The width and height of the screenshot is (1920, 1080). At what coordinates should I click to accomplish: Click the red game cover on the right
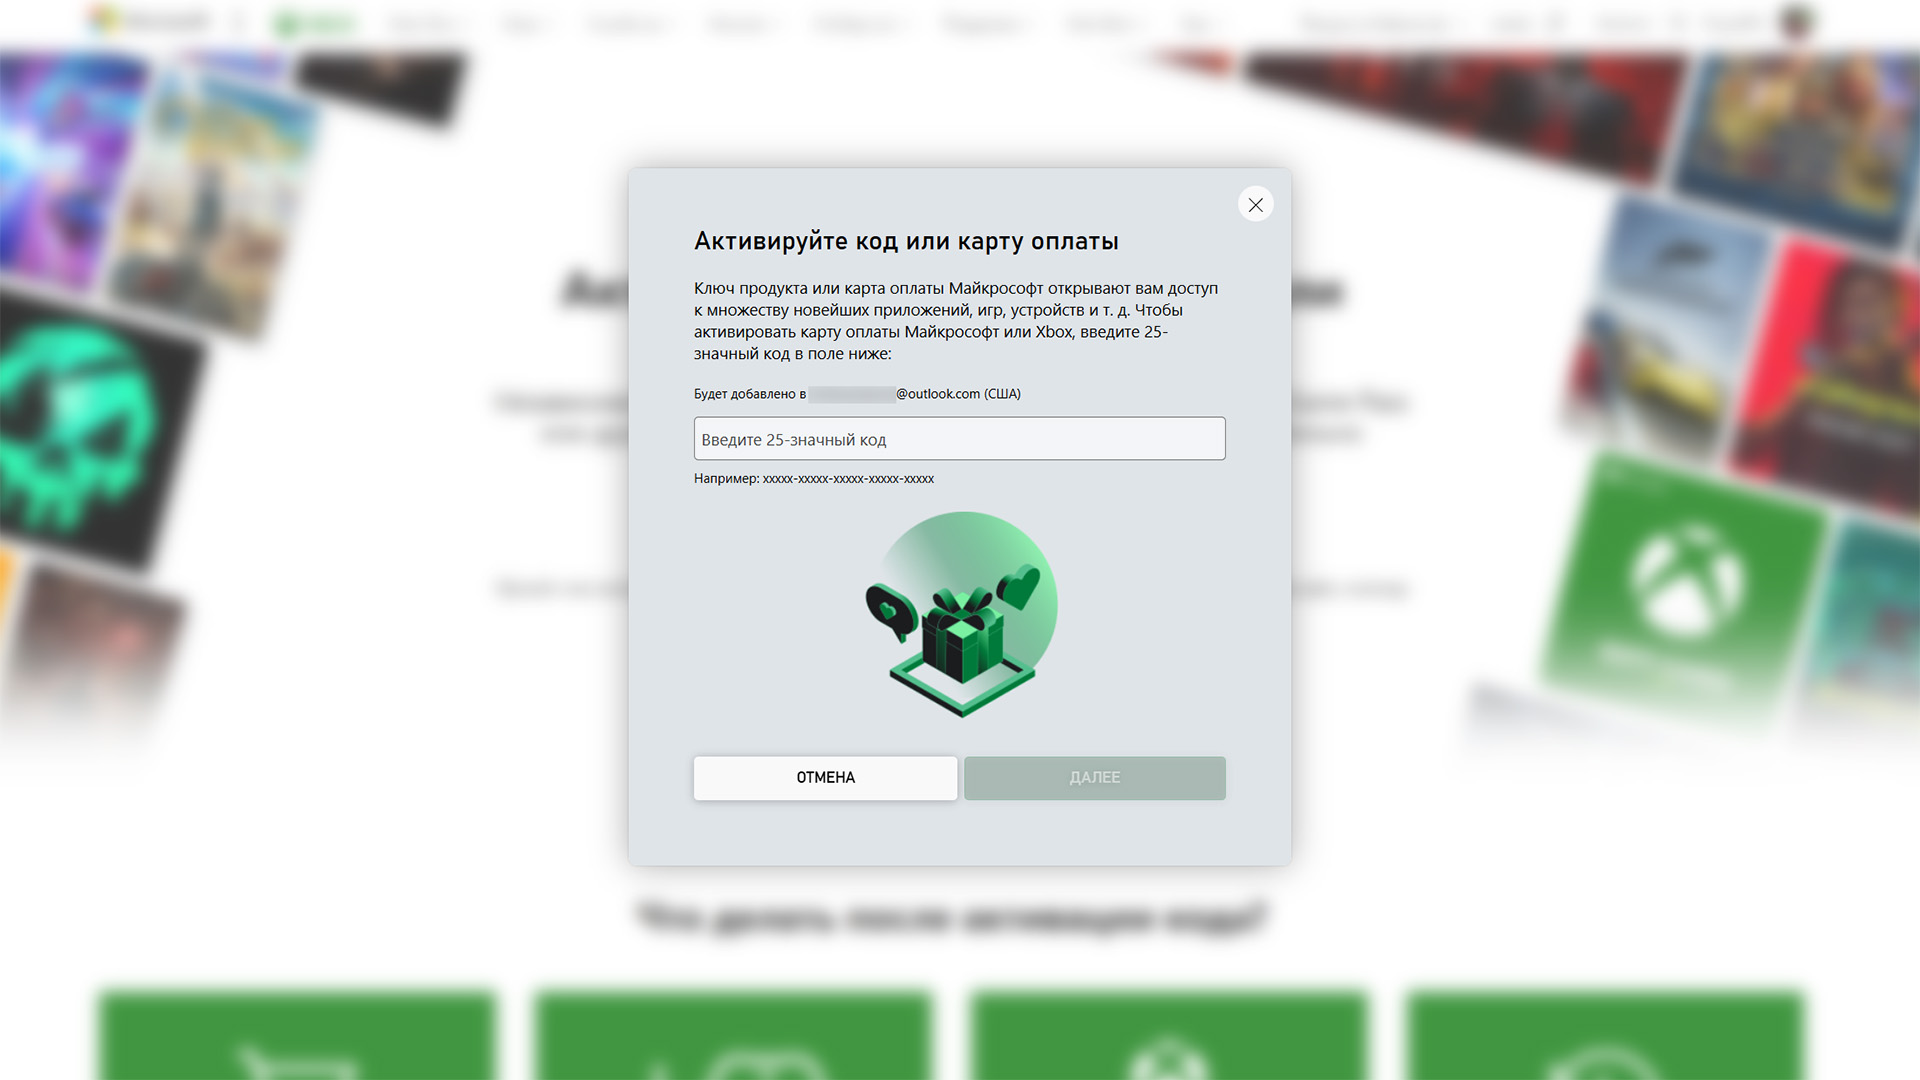point(1830,370)
